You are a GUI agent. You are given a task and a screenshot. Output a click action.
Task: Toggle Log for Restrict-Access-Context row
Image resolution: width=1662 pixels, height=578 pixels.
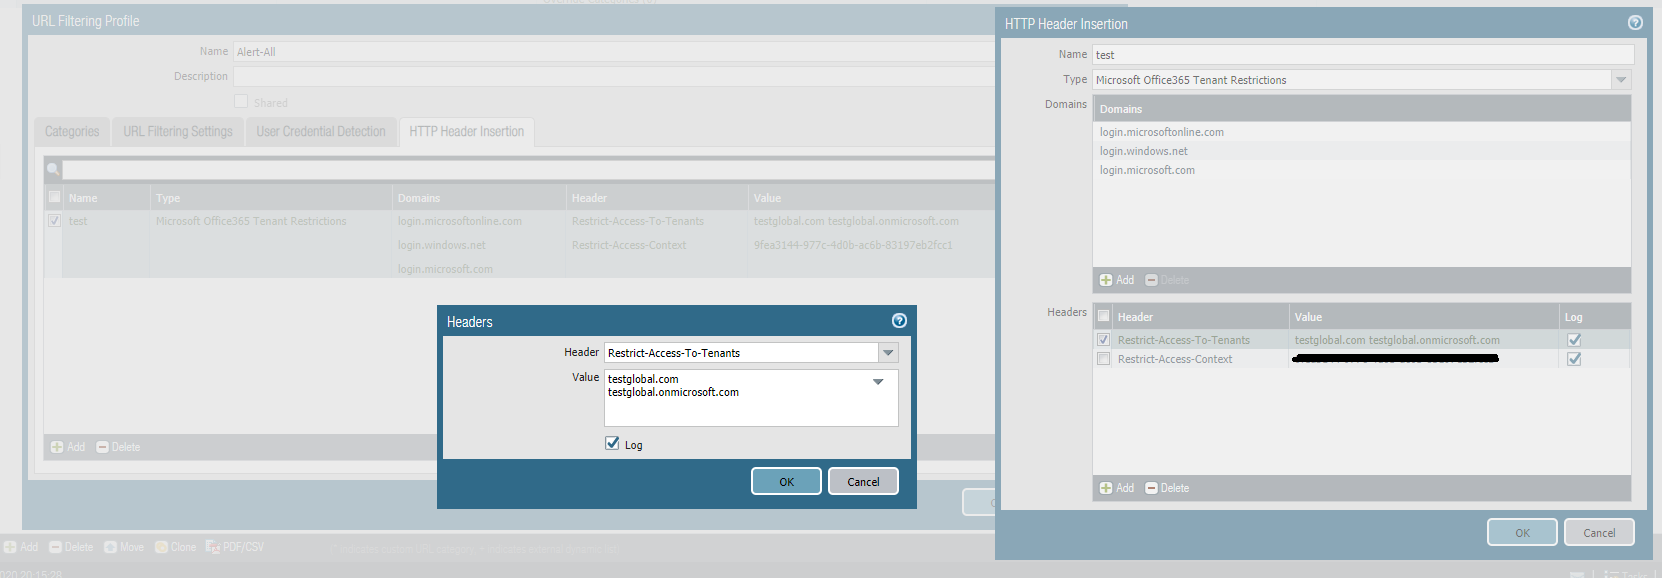1574,359
